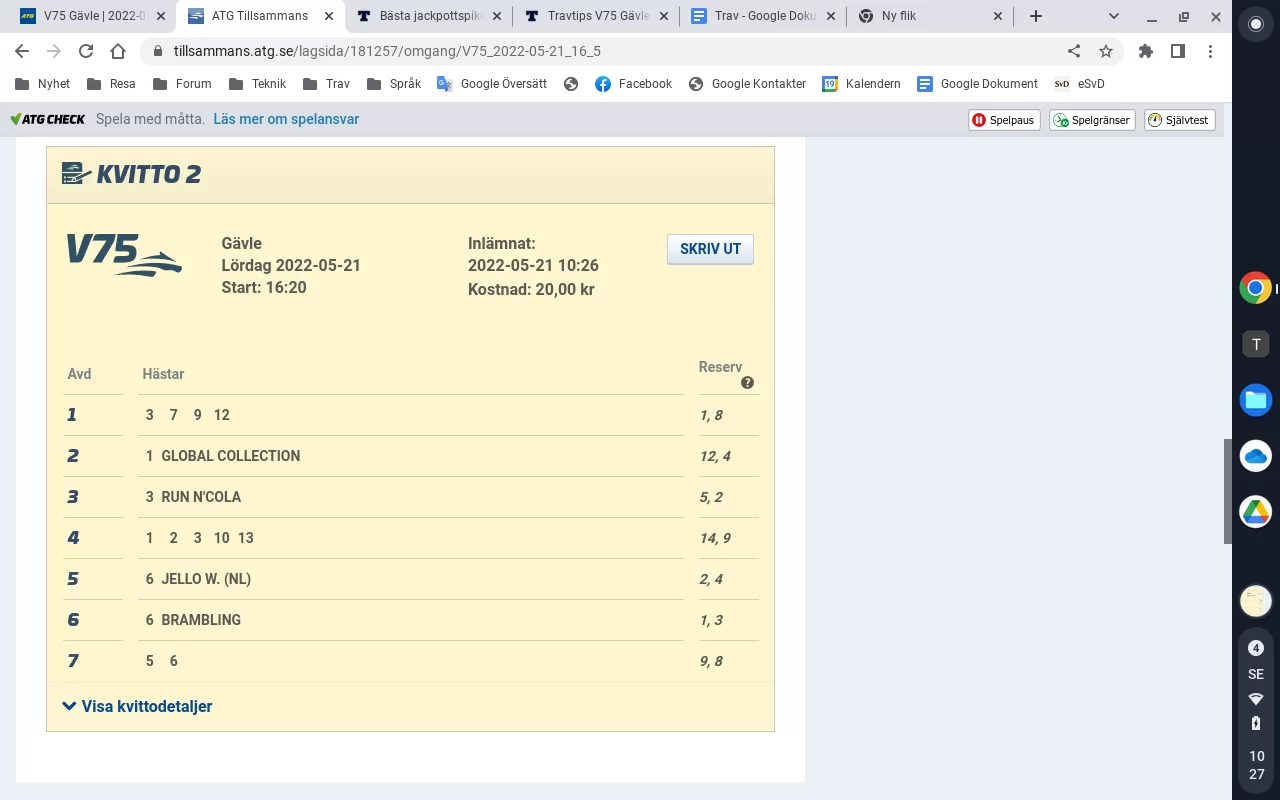The width and height of the screenshot is (1280, 800).
Task: Open the Forum bookmarks folder
Action: pyautogui.click(x=182, y=84)
